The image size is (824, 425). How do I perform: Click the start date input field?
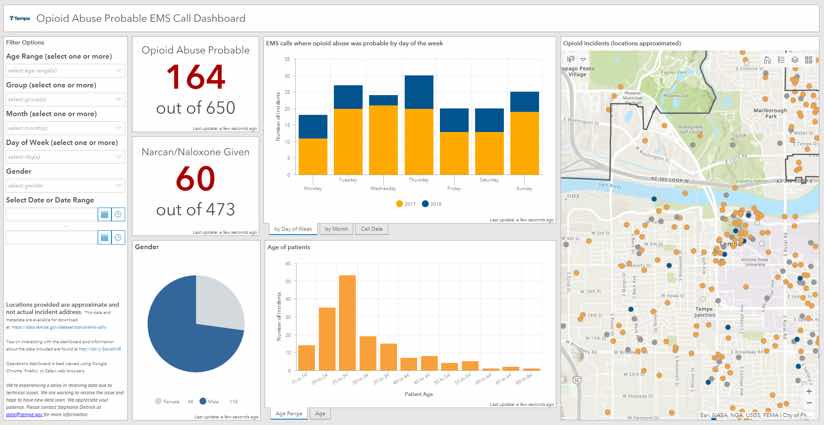[x=52, y=214]
